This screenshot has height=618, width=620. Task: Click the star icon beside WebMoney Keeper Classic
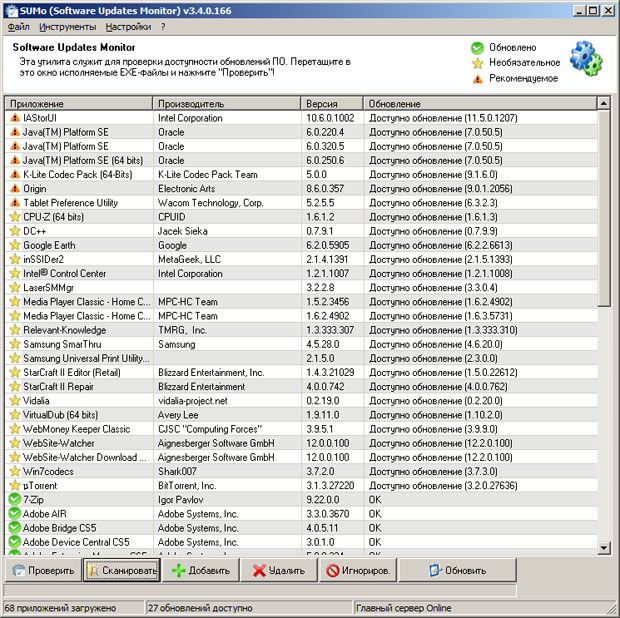tap(15, 429)
